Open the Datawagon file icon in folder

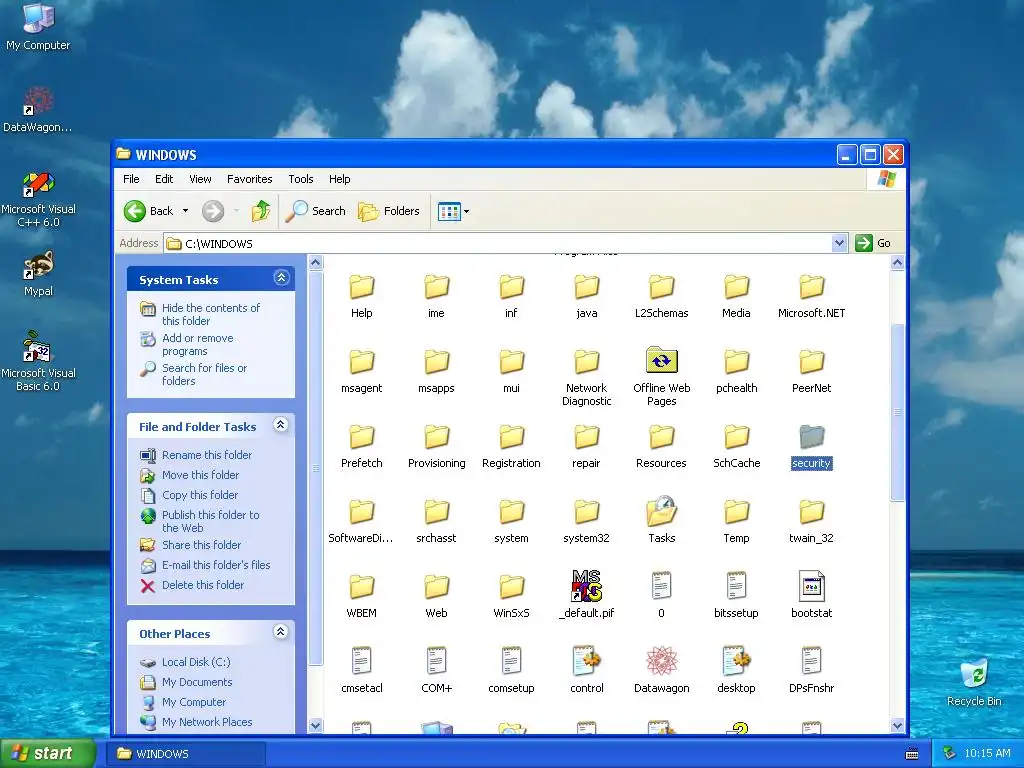(x=661, y=661)
